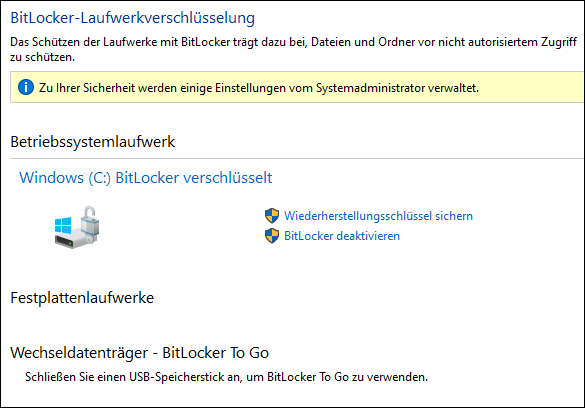Viewport: 585px width, 408px height.
Task: Click the green LED on the drive icon
Action: point(69,244)
